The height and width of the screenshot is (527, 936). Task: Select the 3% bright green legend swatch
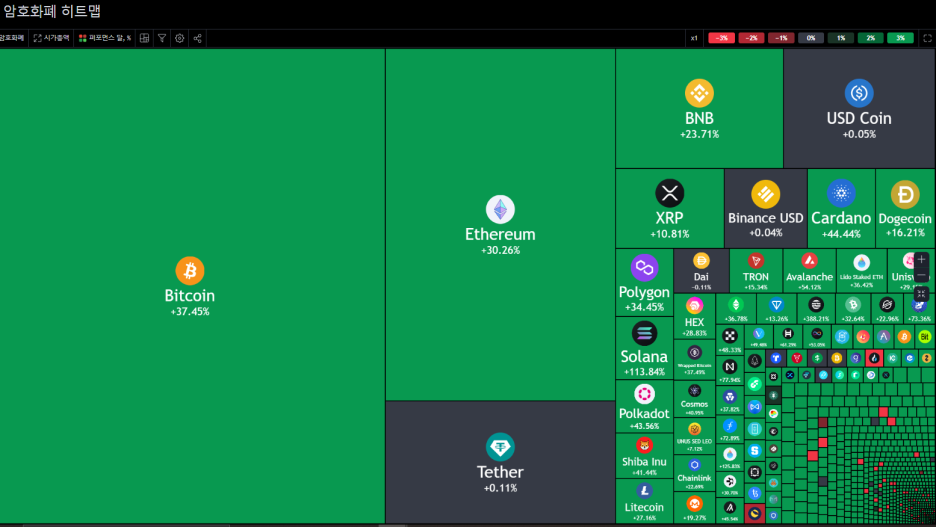tap(900, 38)
